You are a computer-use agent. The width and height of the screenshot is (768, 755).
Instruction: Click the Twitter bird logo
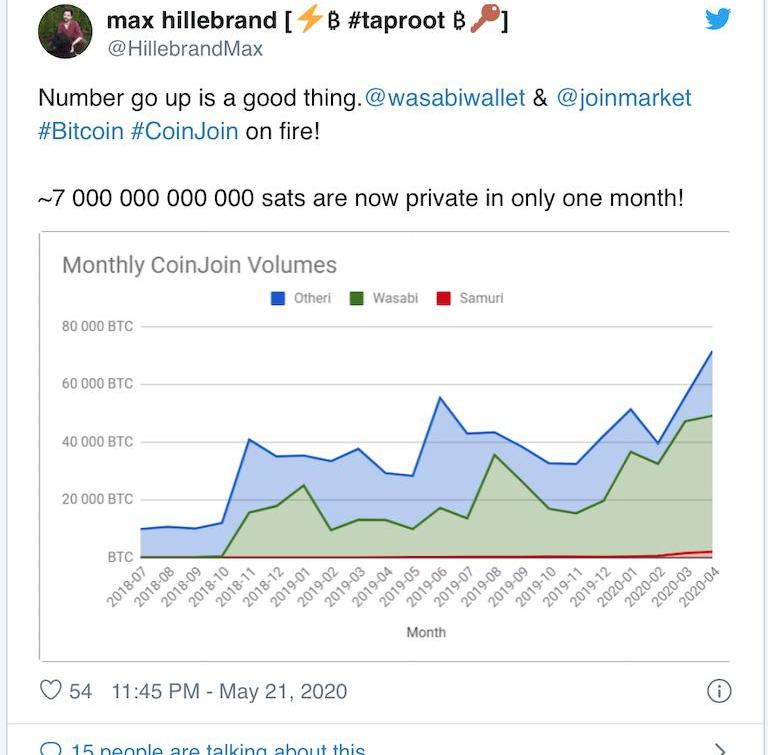click(x=718, y=19)
